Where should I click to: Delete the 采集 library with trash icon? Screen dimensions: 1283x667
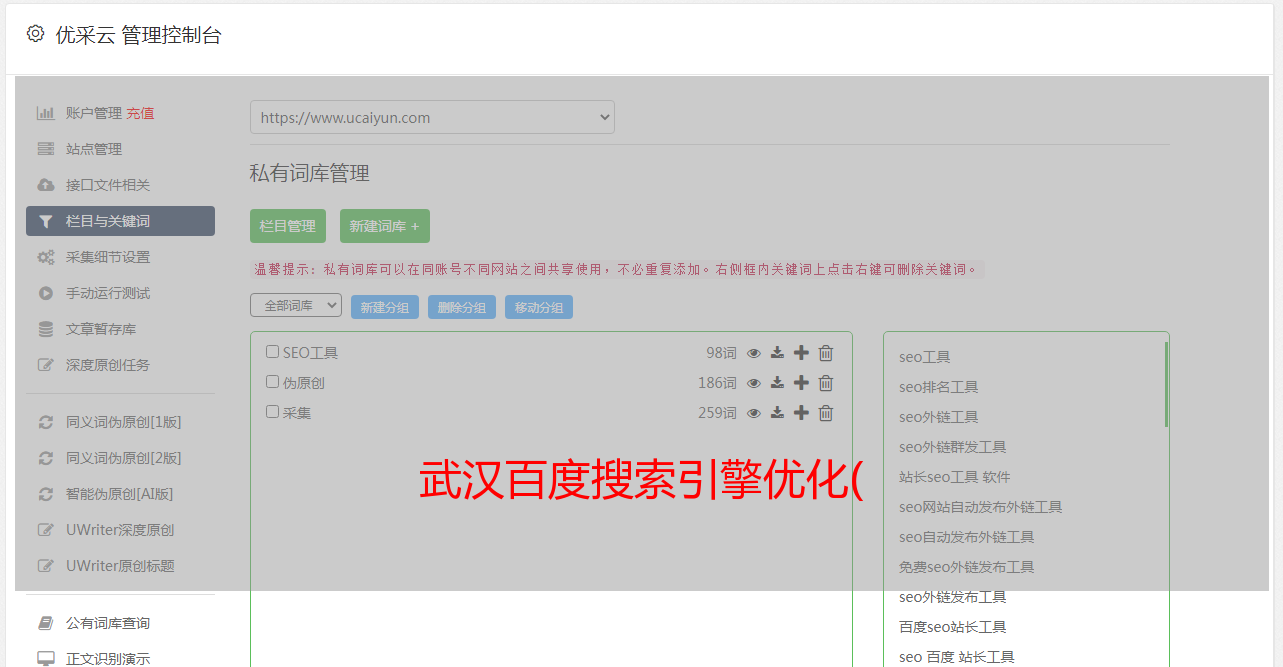pos(826,413)
